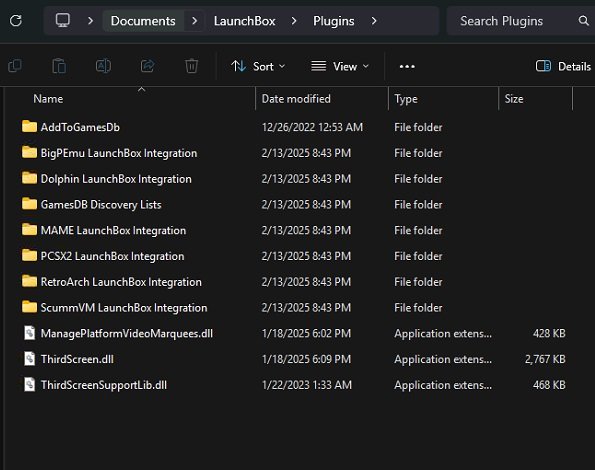Viewport: 595px width, 470px height.
Task: Click the Copy icon in toolbar
Action: tap(15, 66)
